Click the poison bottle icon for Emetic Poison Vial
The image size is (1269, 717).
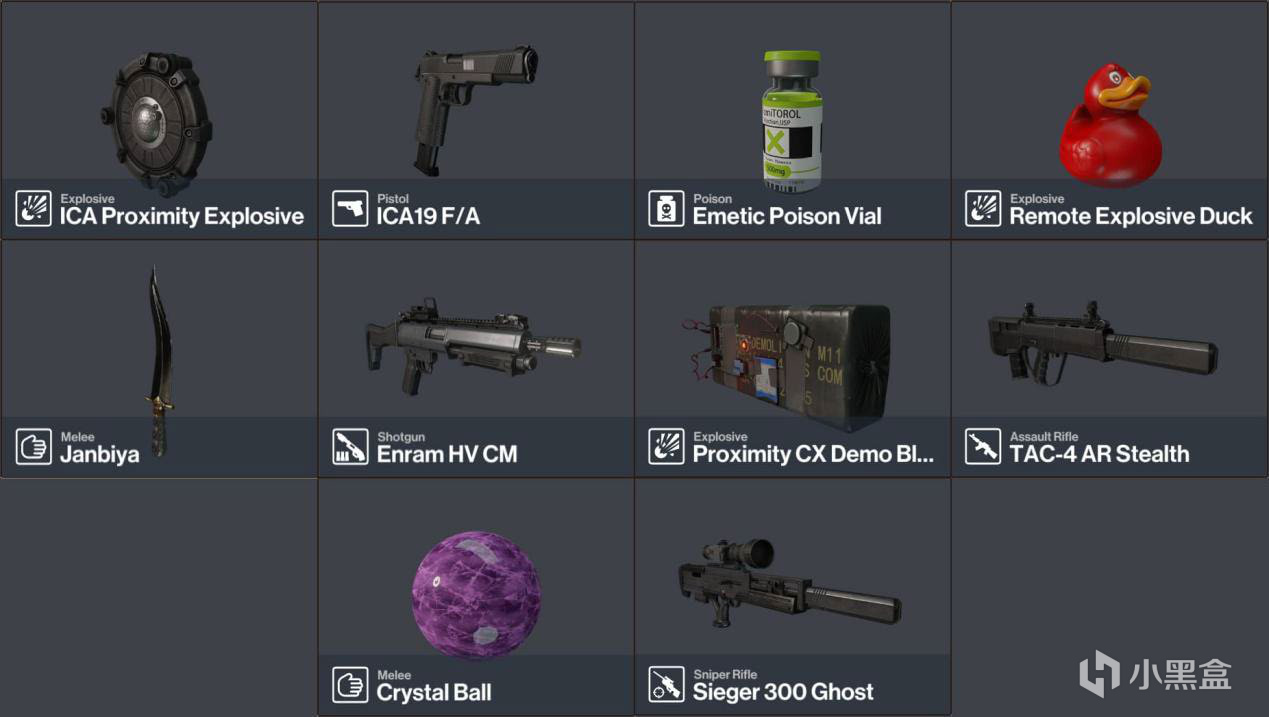(666, 208)
